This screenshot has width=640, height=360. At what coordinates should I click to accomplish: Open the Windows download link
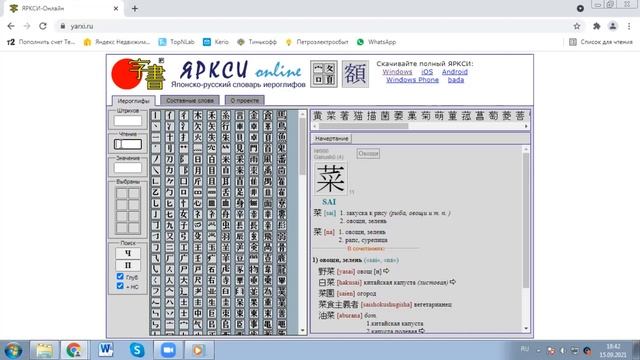(397, 72)
